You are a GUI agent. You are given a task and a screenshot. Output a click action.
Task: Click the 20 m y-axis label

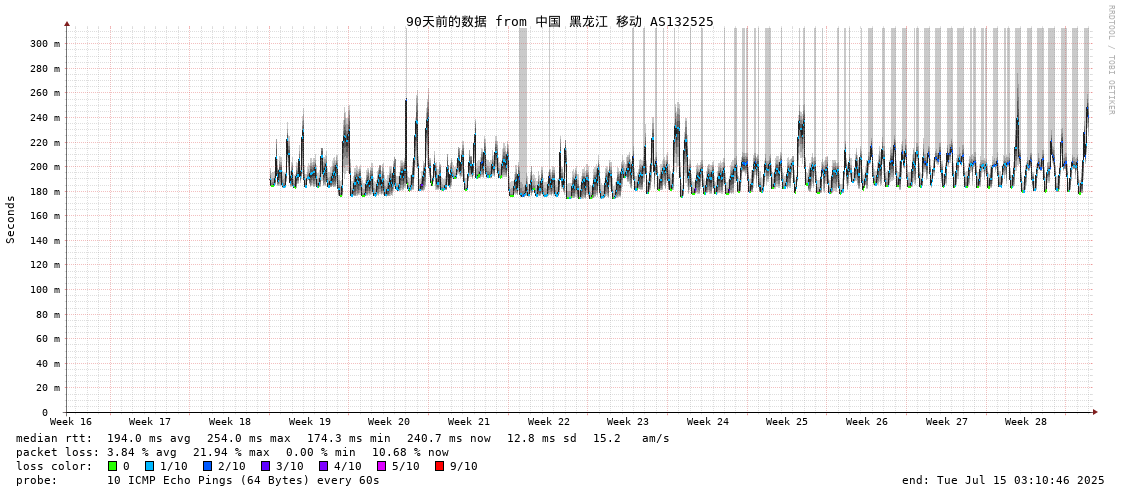[48, 388]
